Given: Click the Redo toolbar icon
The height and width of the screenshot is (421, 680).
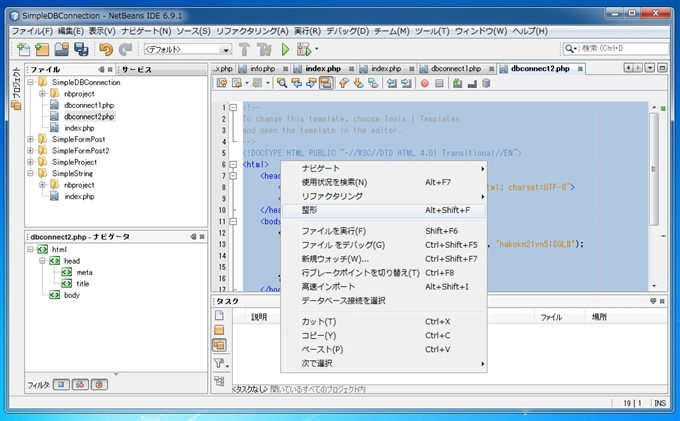Looking at the screenshot, I should [125, 49].
